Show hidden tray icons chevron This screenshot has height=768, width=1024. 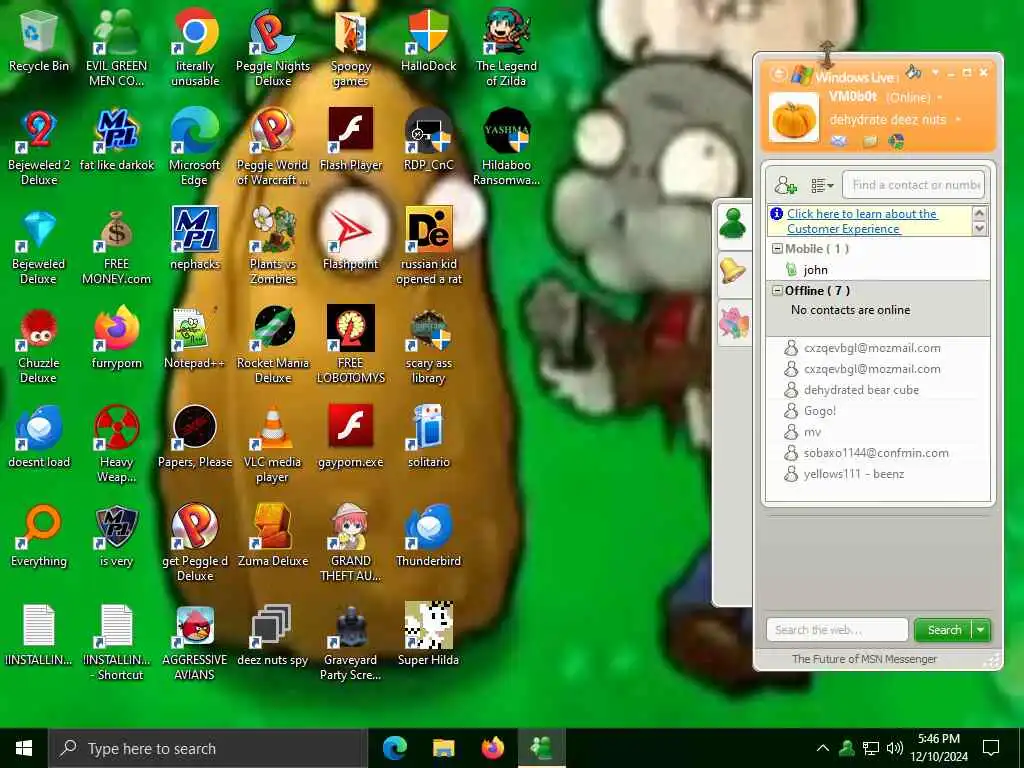point(823,748)
